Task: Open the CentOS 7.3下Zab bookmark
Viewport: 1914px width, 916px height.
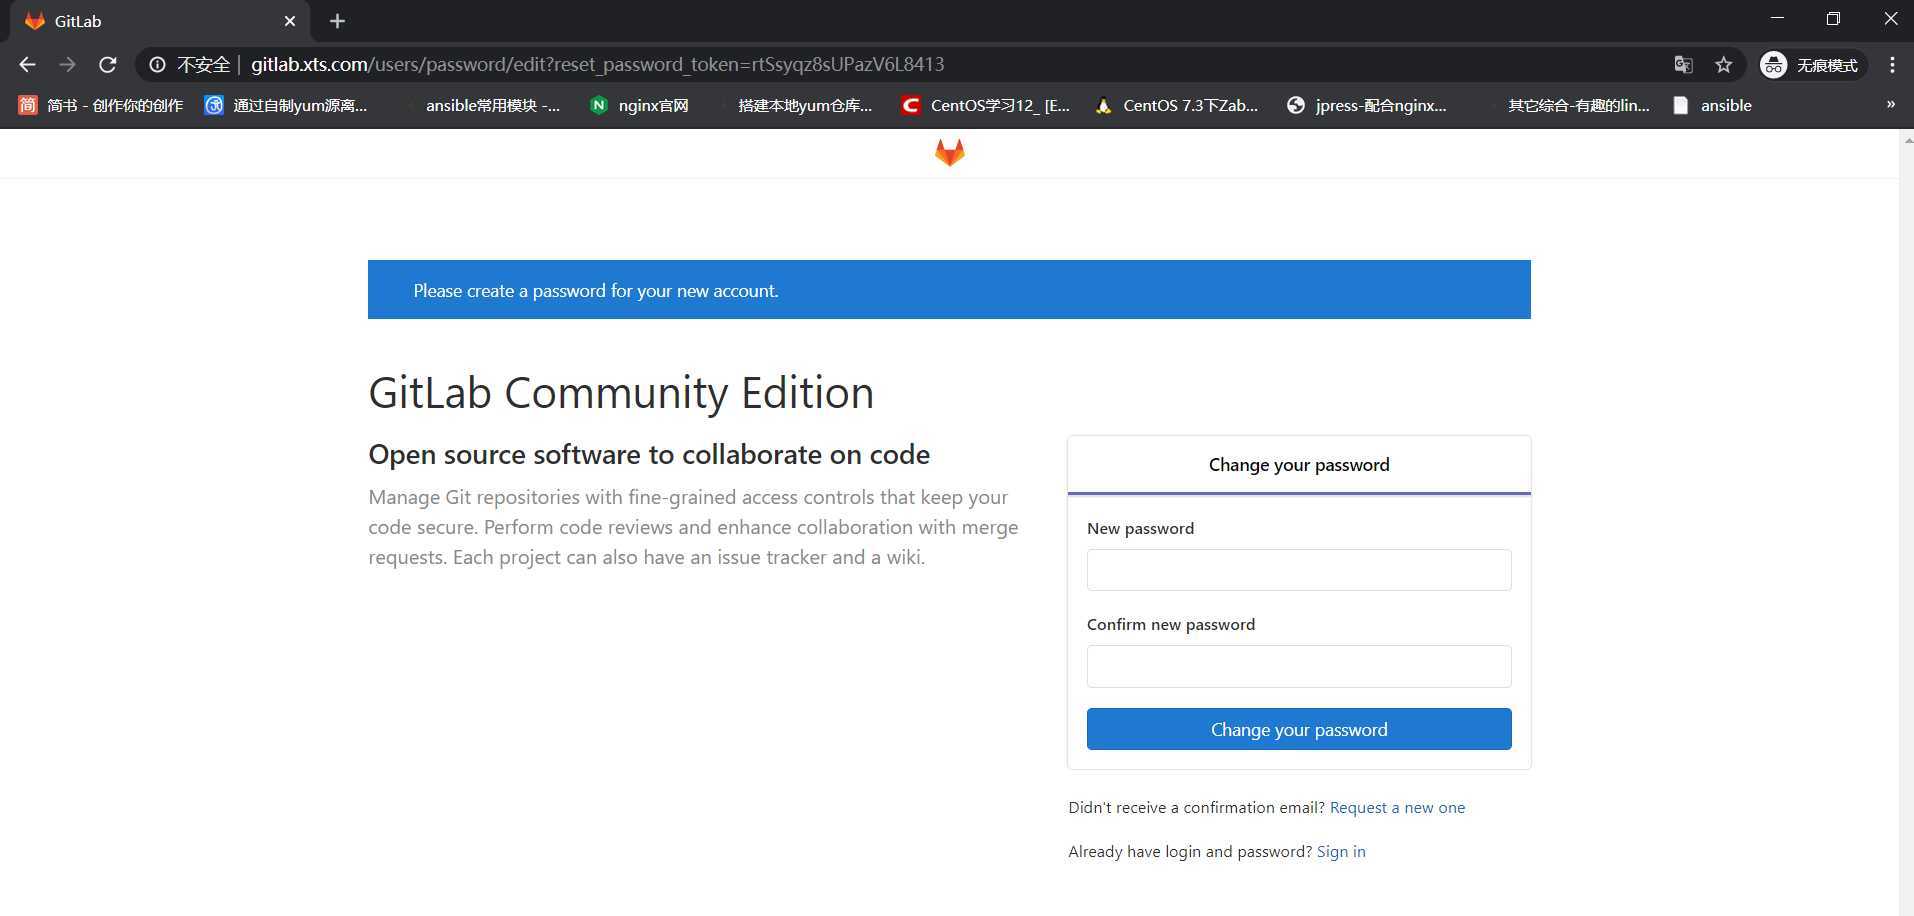Action: (x=1177, y=105)
